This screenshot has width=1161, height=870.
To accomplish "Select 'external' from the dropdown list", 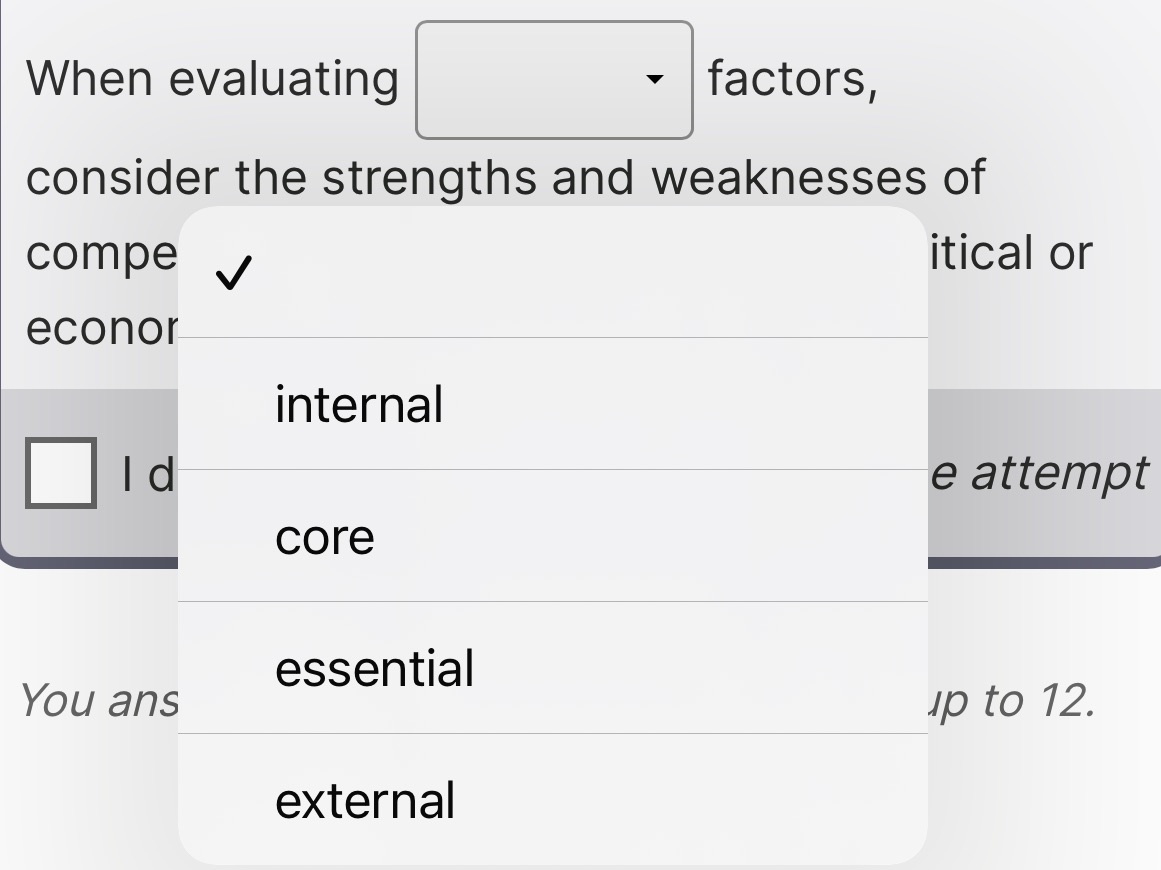I will click(x=364, y=800).
